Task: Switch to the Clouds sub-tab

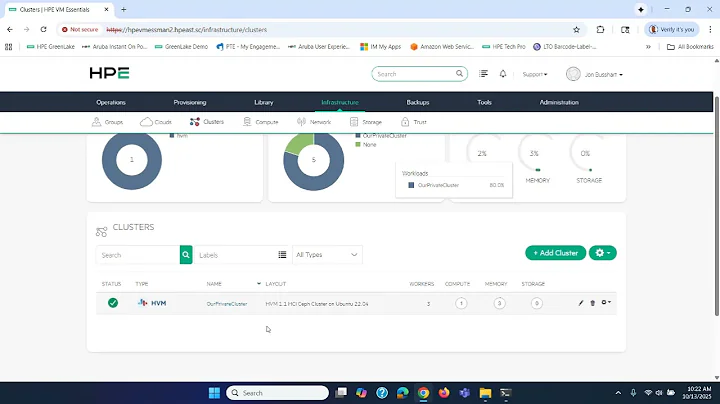Action: (156, 122)
